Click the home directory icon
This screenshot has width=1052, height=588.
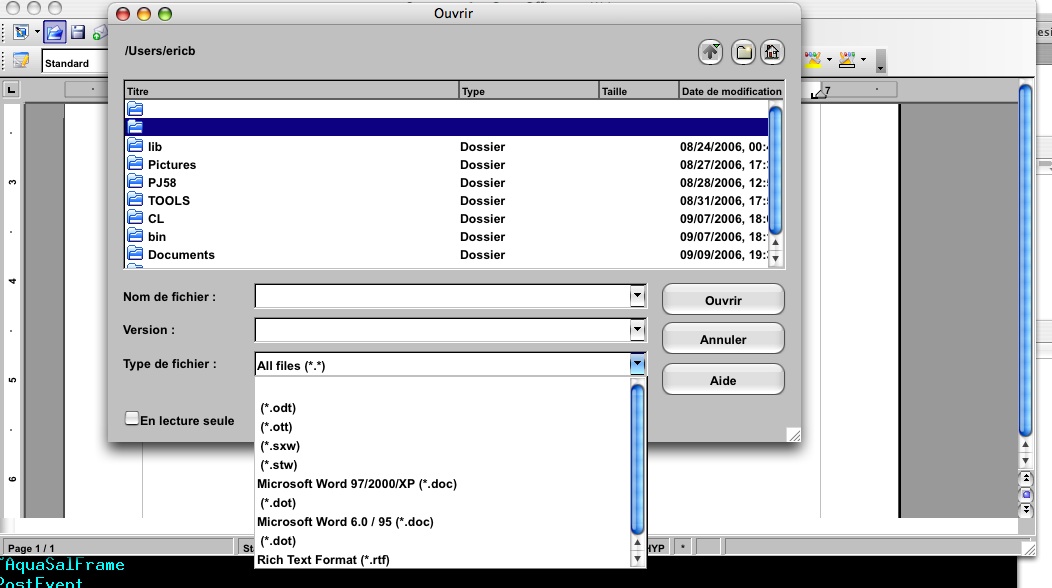pyautogui.click(x=772, y=52)
